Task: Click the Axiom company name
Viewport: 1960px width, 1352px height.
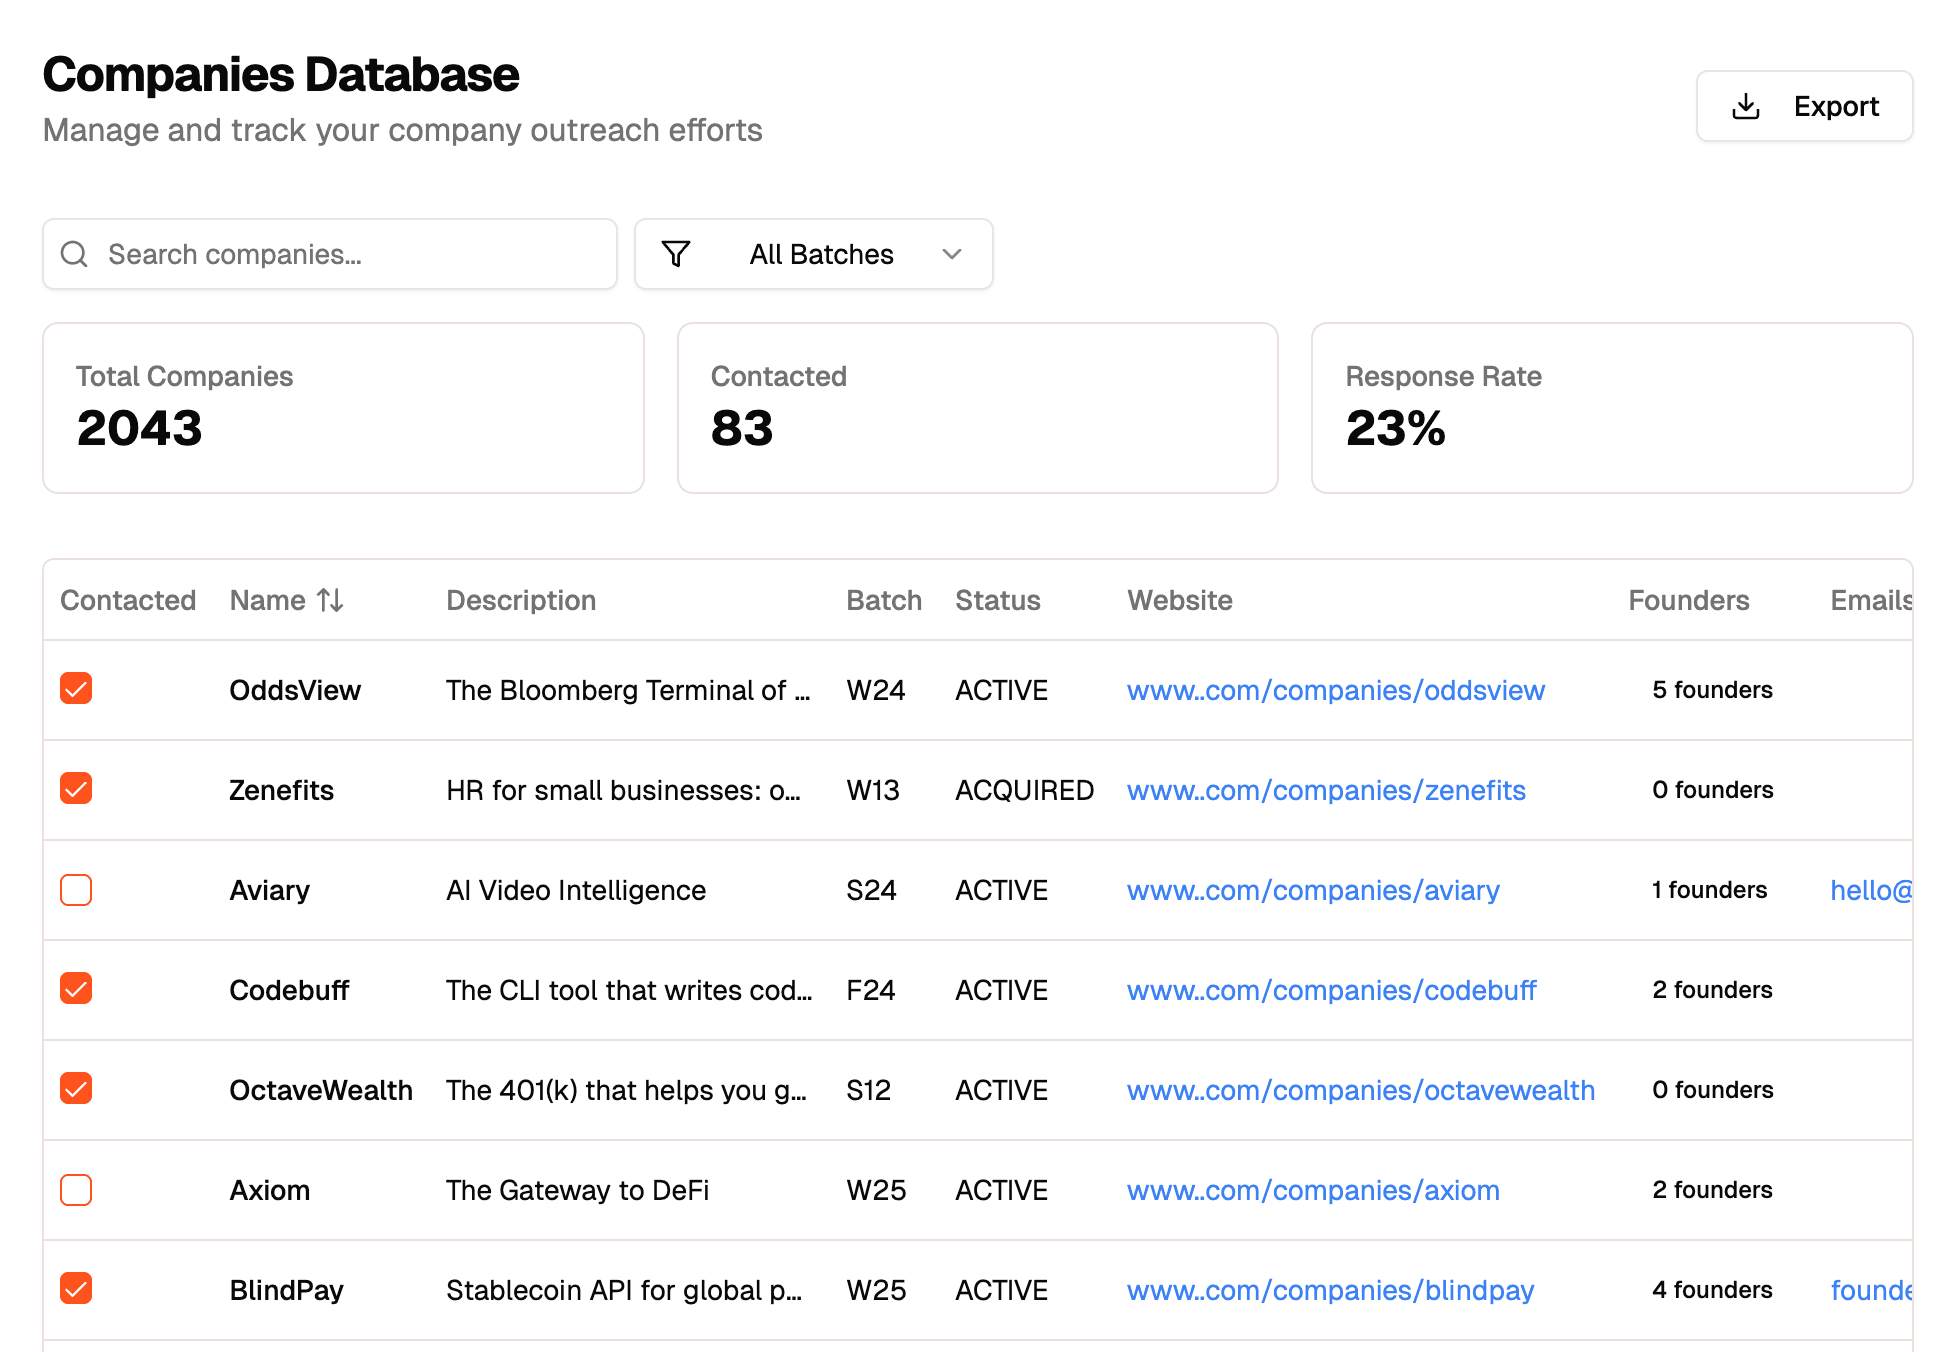Action: tap(269, 1190)
